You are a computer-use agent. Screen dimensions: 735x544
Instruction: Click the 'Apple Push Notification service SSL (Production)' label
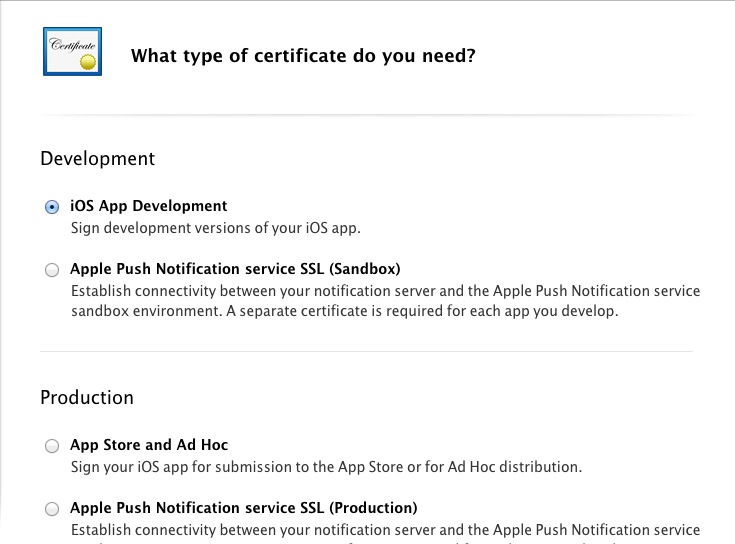tap(244, 508)
